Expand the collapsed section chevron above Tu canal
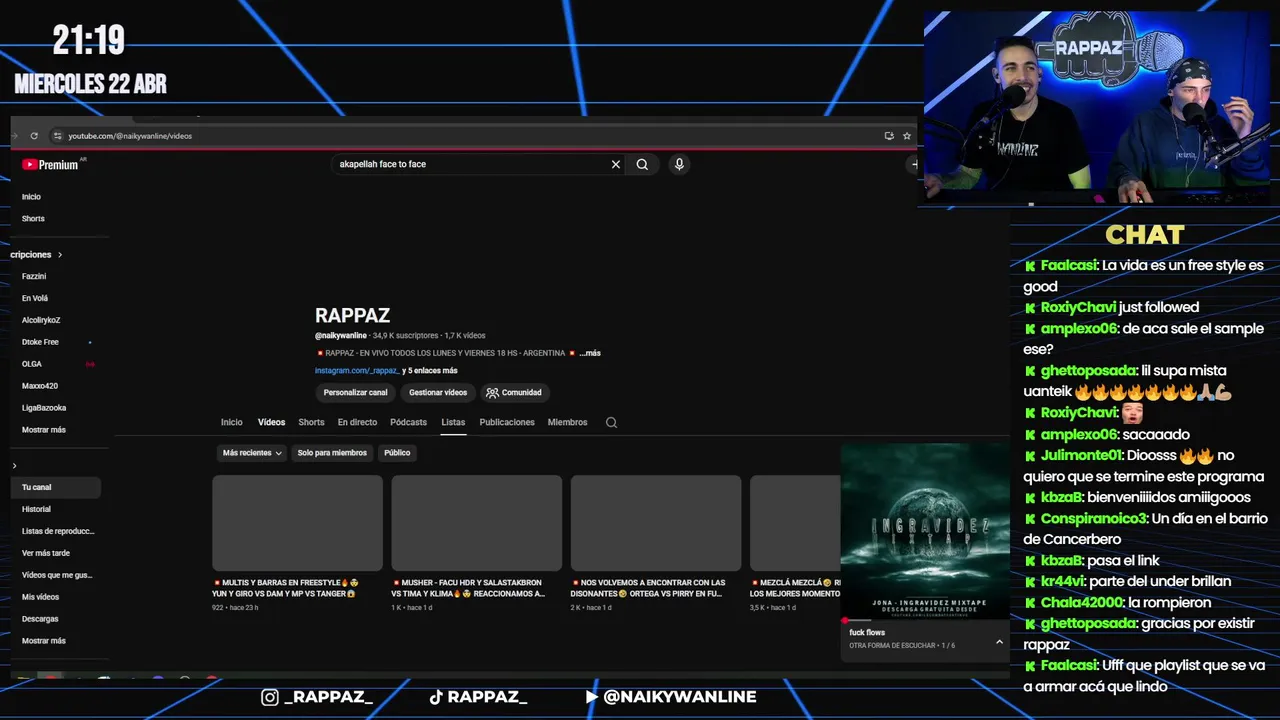The width and height of the screenshot is (1280, 720). pyautogui.click(x=14, y=466)
